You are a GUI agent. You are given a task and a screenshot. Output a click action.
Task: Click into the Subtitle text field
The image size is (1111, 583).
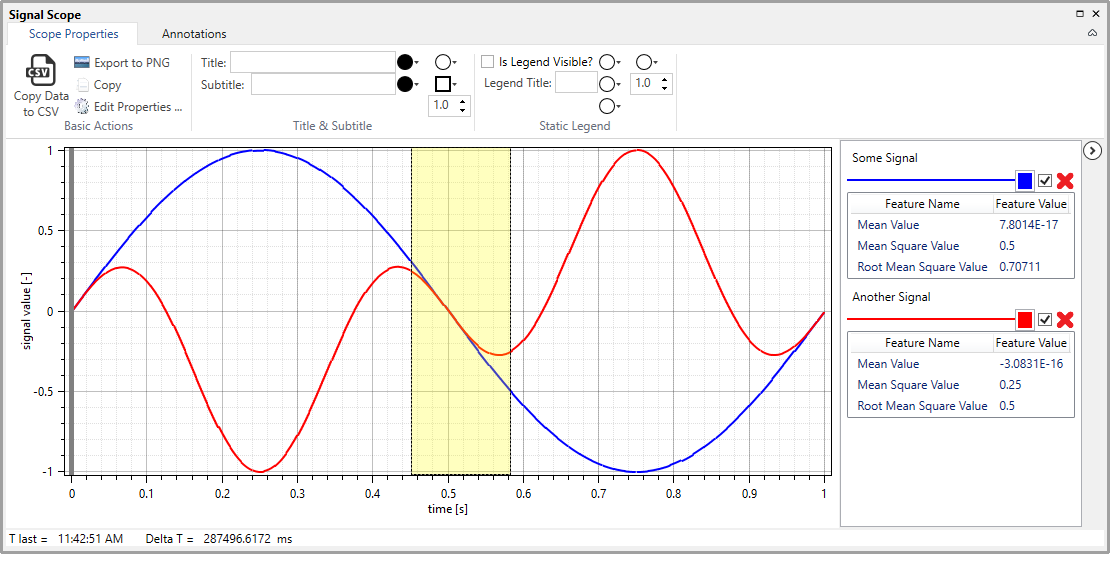323,84
